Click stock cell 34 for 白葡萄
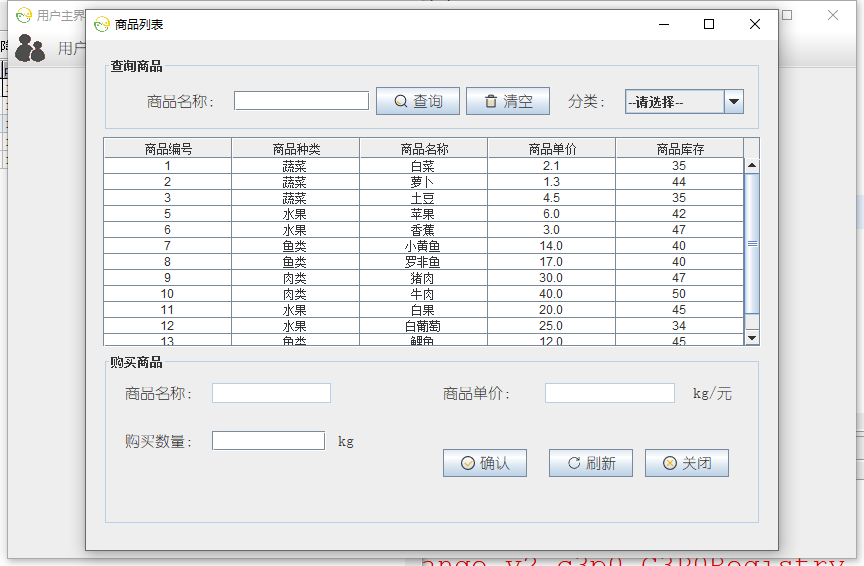 679,326
